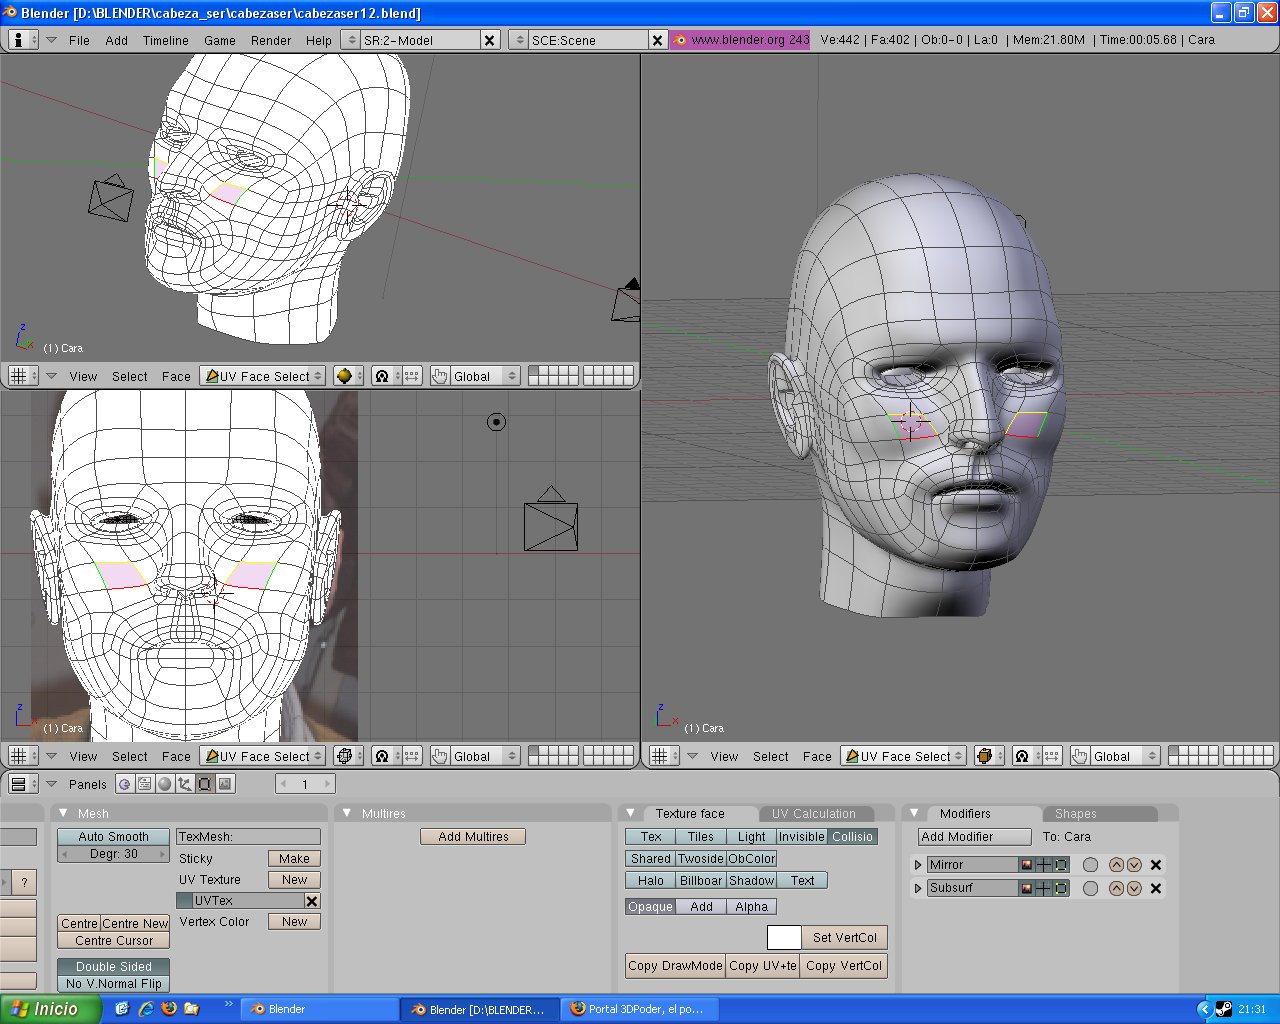Screen dimensions: 1280x1024
Task: Delete the Subsurf modifier with its X icon
Action: point(1156,888)
